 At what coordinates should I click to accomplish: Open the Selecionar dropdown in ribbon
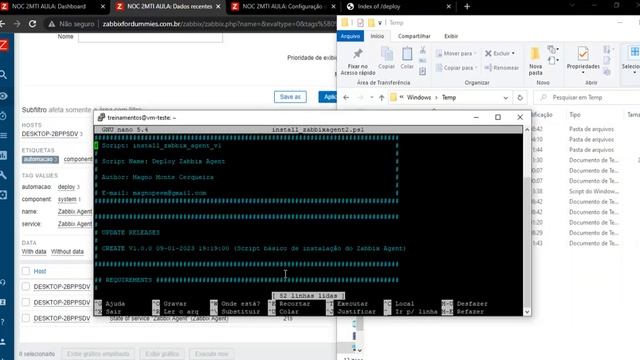[x=634, y=73]
